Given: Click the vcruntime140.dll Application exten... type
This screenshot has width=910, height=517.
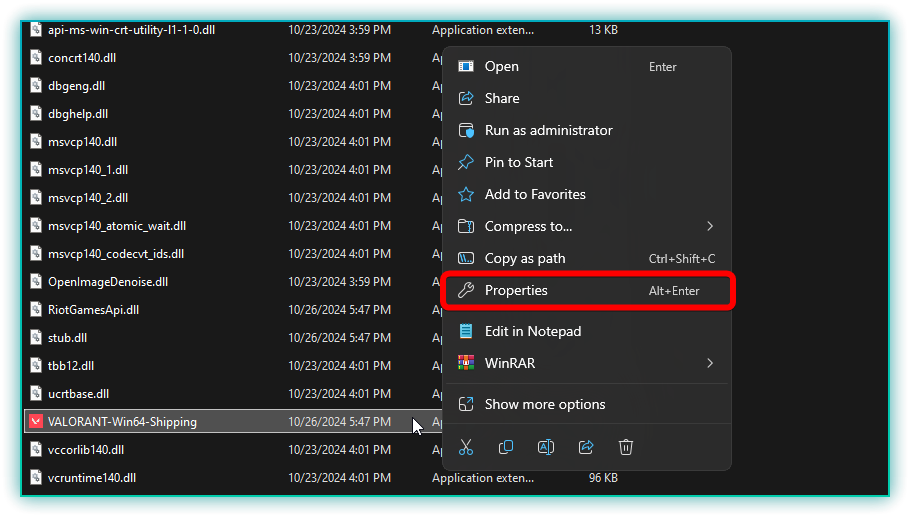Looking at the screenshot, I should click(483, 478).
